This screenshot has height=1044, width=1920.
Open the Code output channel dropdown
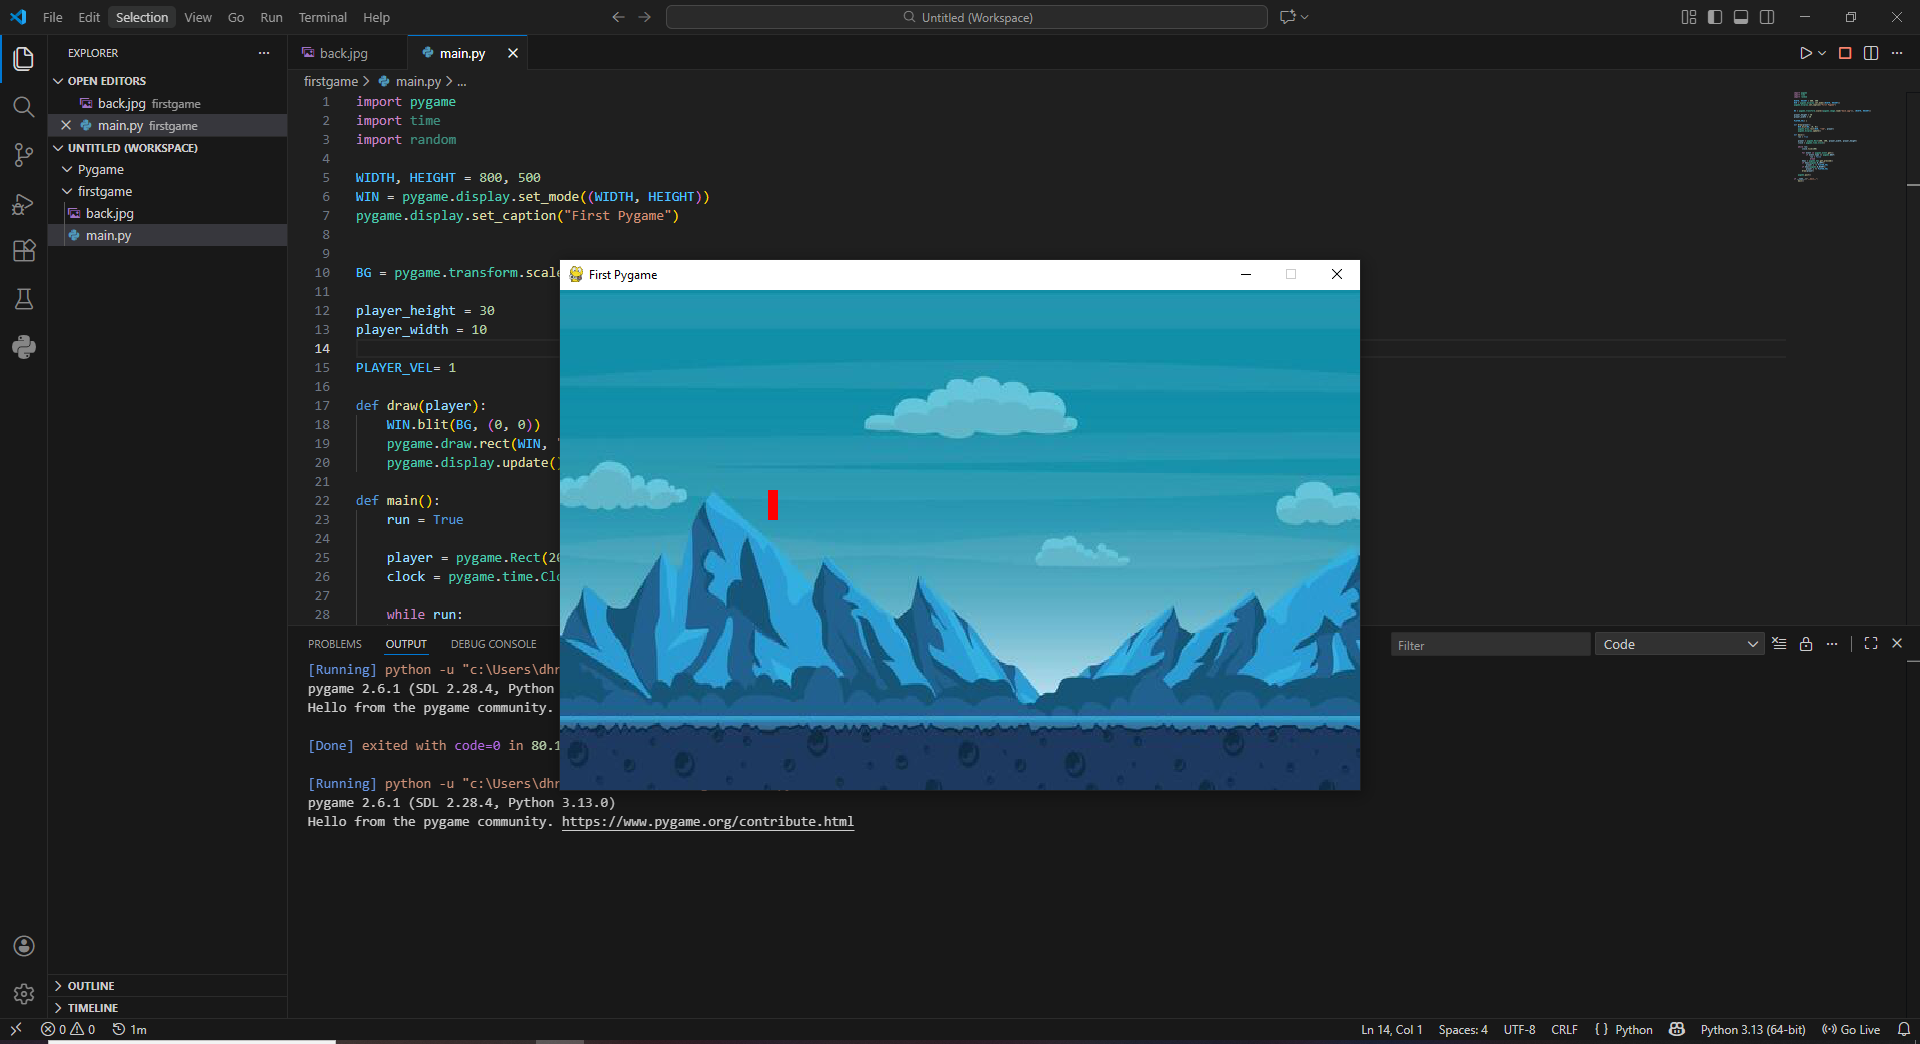point(1679,645)
